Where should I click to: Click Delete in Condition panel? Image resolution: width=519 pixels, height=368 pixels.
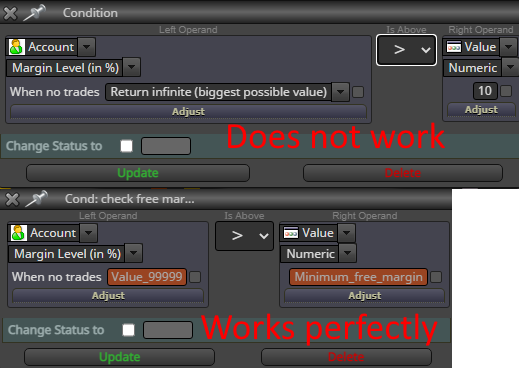[403, 173]
